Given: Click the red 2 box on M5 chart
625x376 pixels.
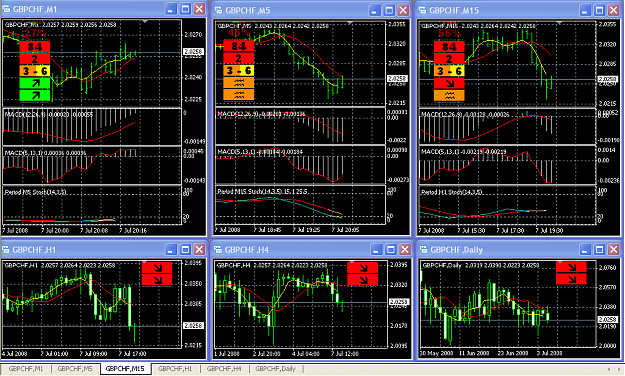Looking at the screenshot, I should click(239, 58).
